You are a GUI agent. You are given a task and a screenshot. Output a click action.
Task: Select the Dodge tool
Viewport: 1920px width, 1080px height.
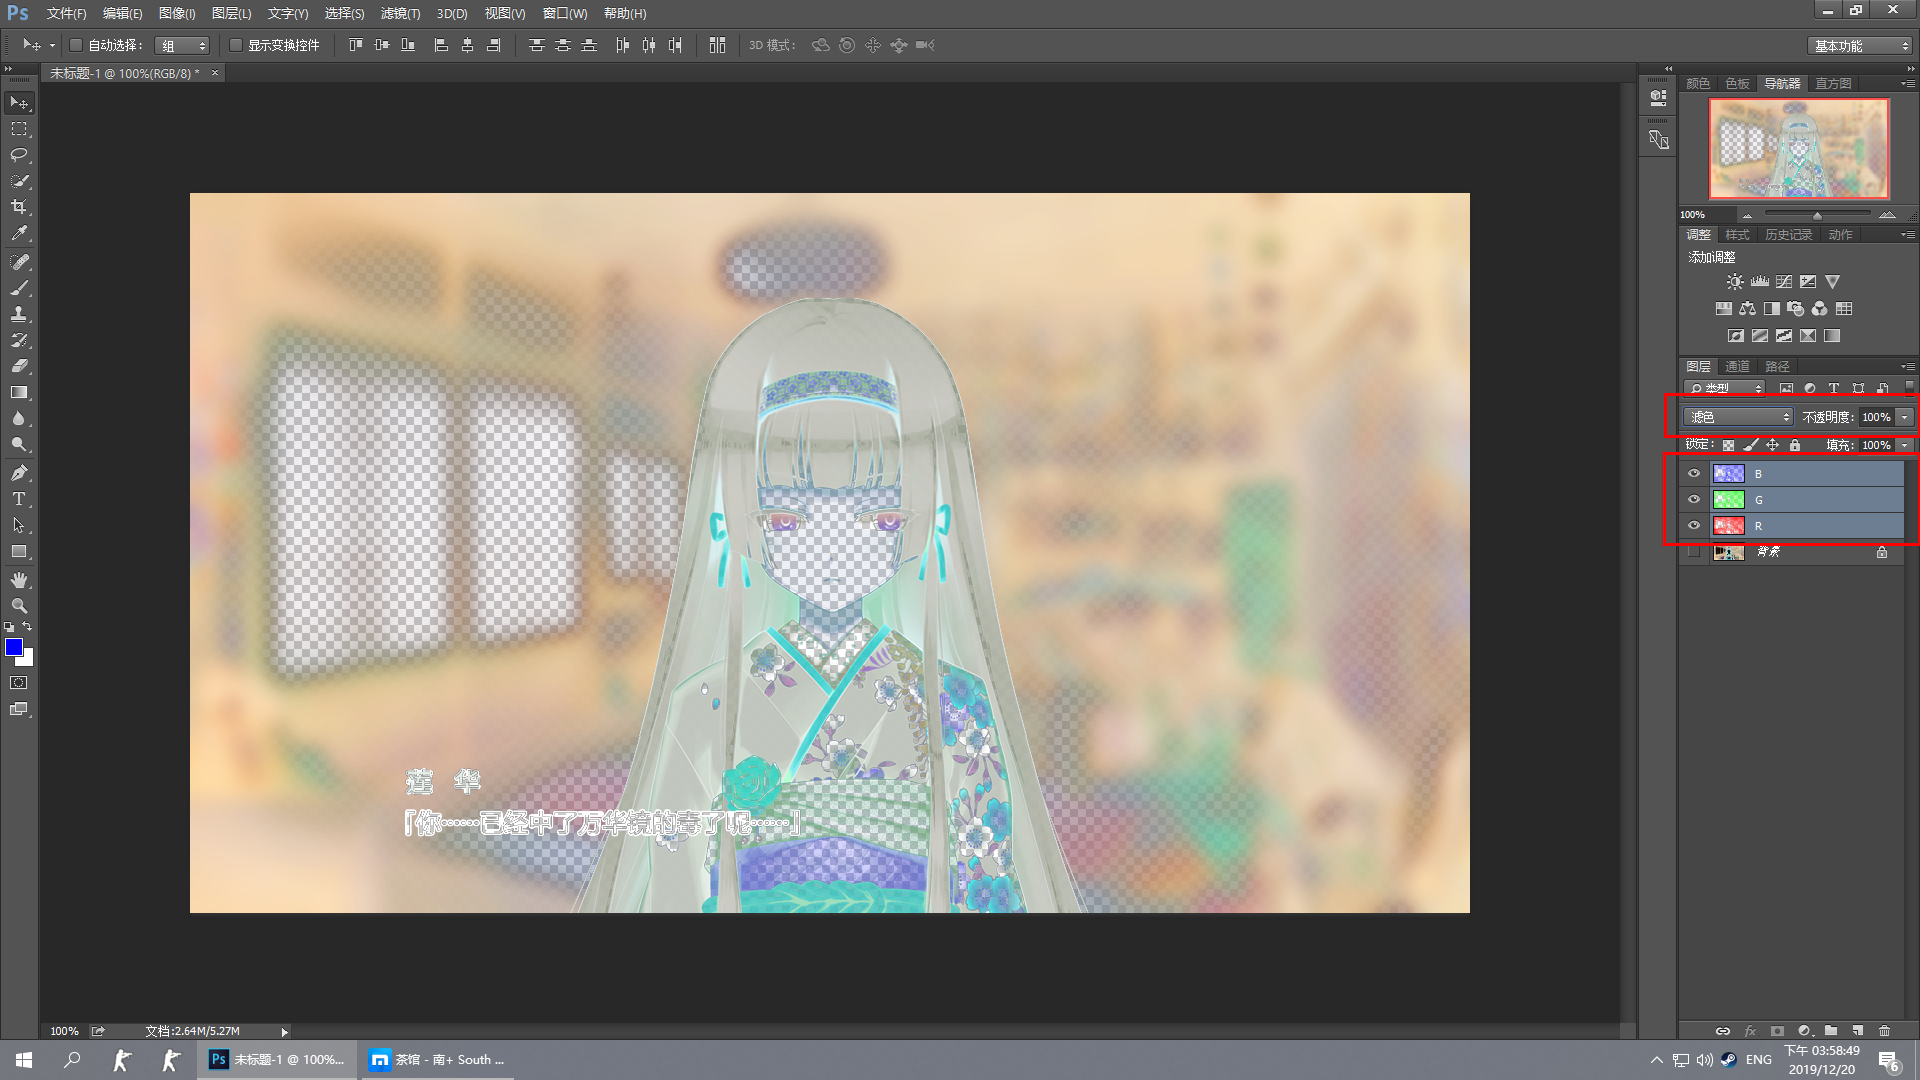(19, 444)
